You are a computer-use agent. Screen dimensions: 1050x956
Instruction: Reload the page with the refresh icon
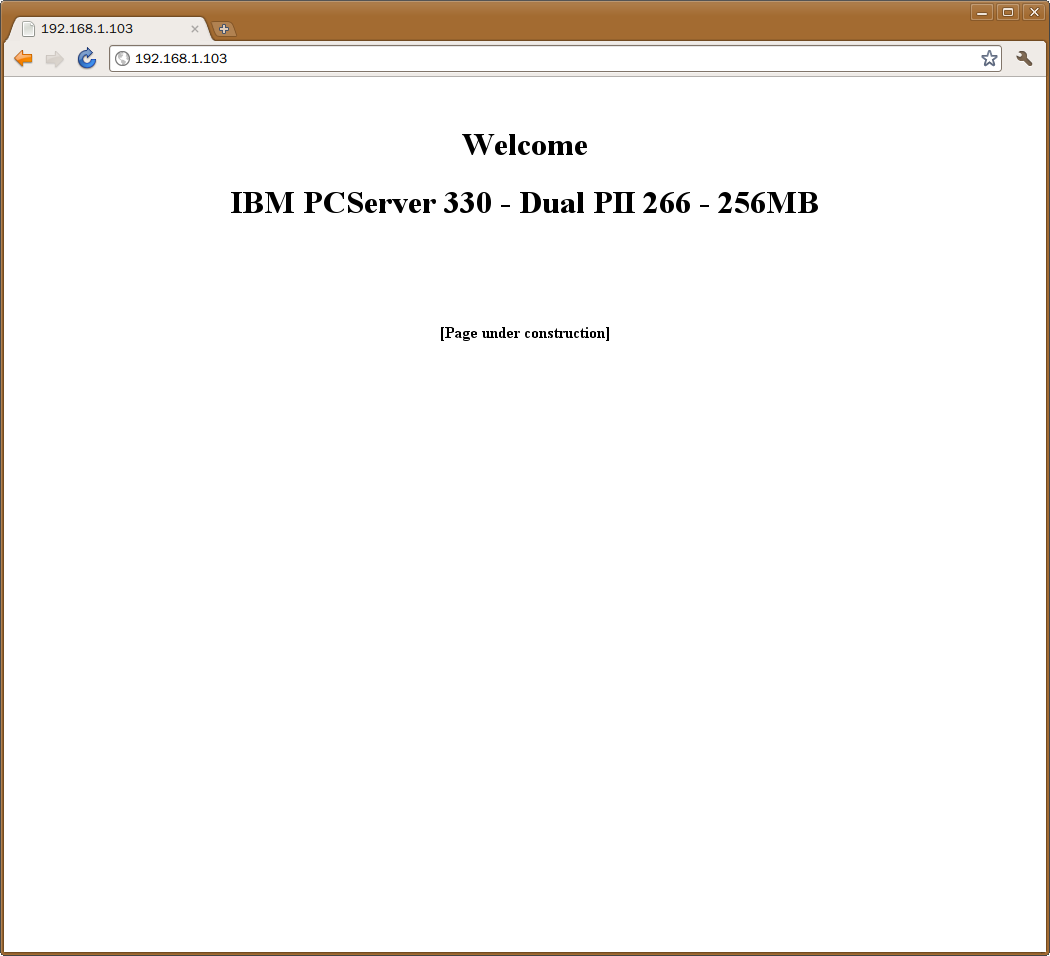[x=86, y=59]
